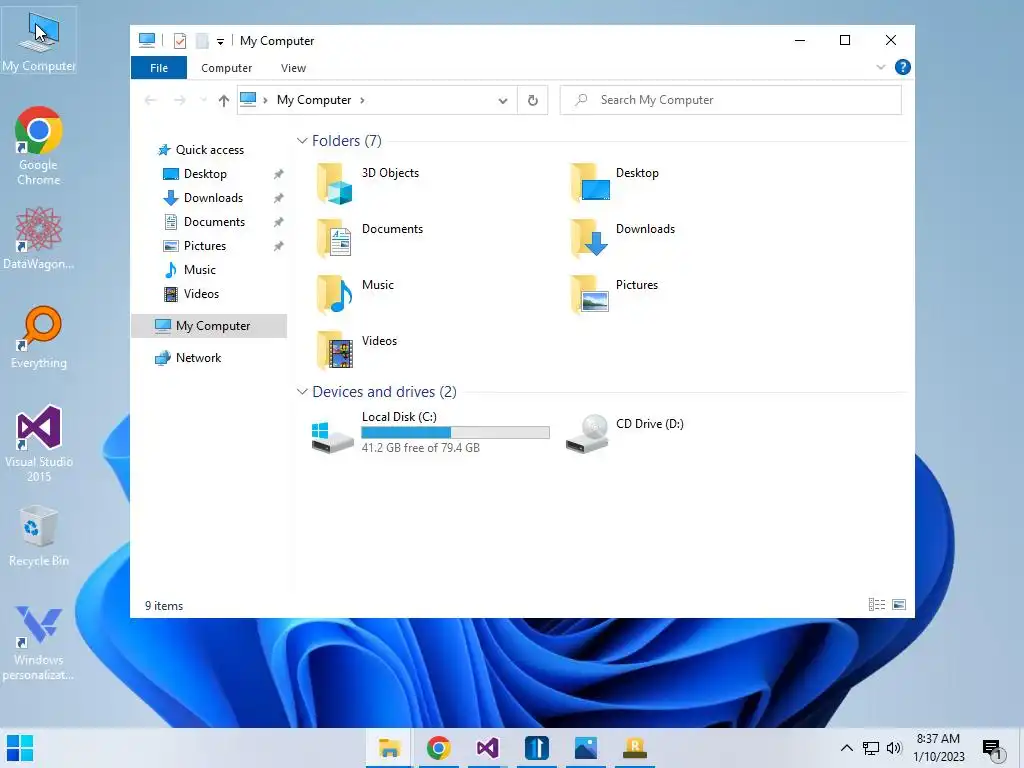Open the Desktop folder in Folders section
Screen dimensions: 1024x768
[615, 183]
